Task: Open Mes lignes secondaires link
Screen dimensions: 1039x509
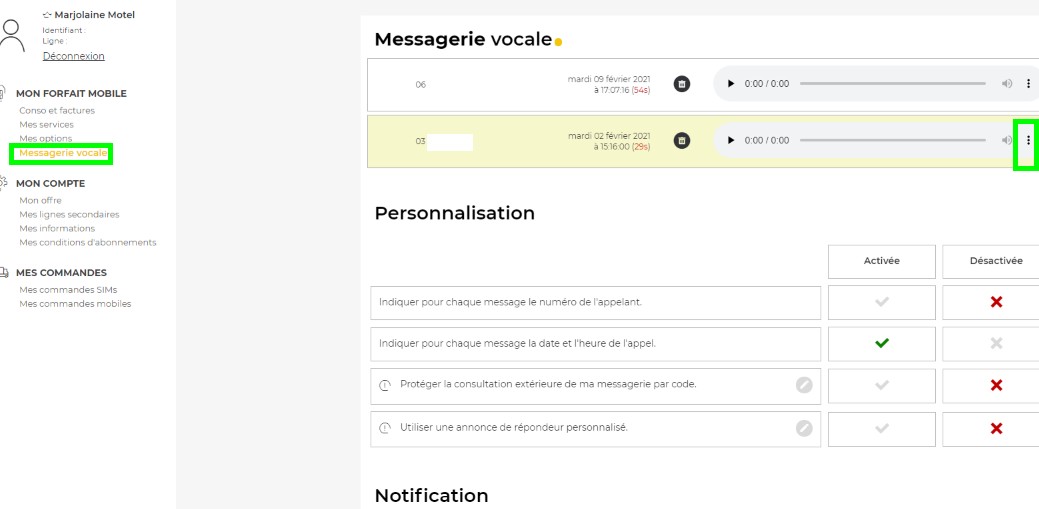Action: point(69,214)
